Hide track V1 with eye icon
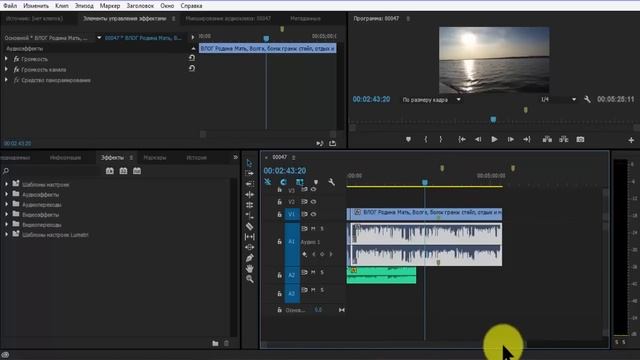The height and width of the screenshot is (360, 640). [x=313, y=214]
